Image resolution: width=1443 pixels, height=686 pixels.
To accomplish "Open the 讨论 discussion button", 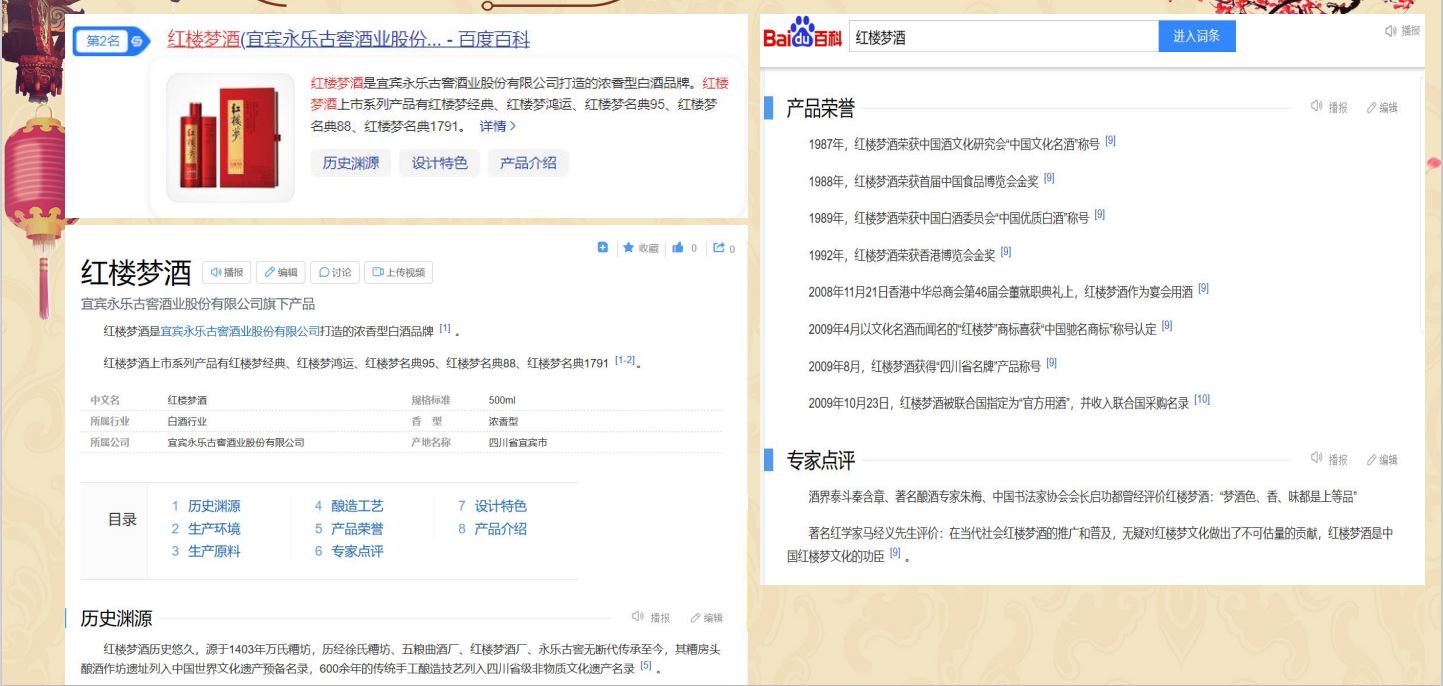I will click(335, 272).
